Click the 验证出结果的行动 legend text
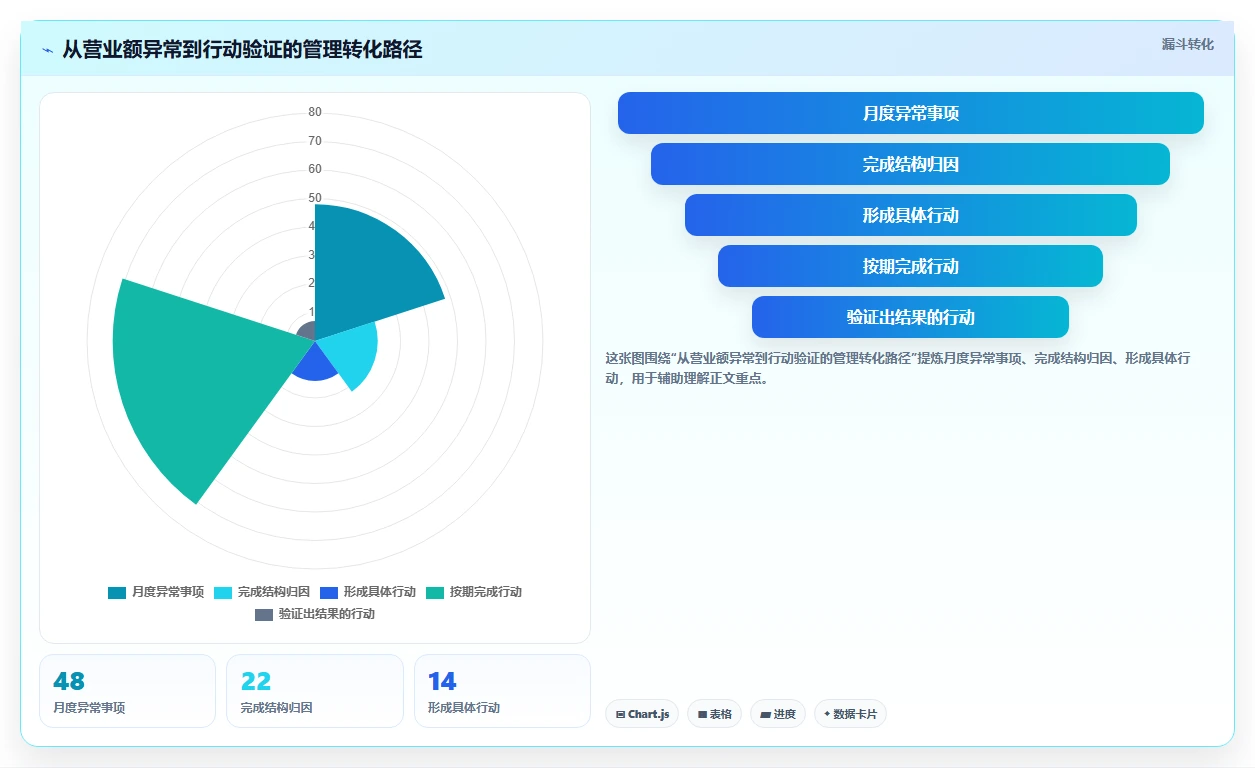Image resolution: width=1255 pixels, height=768 pixels. 327,614
